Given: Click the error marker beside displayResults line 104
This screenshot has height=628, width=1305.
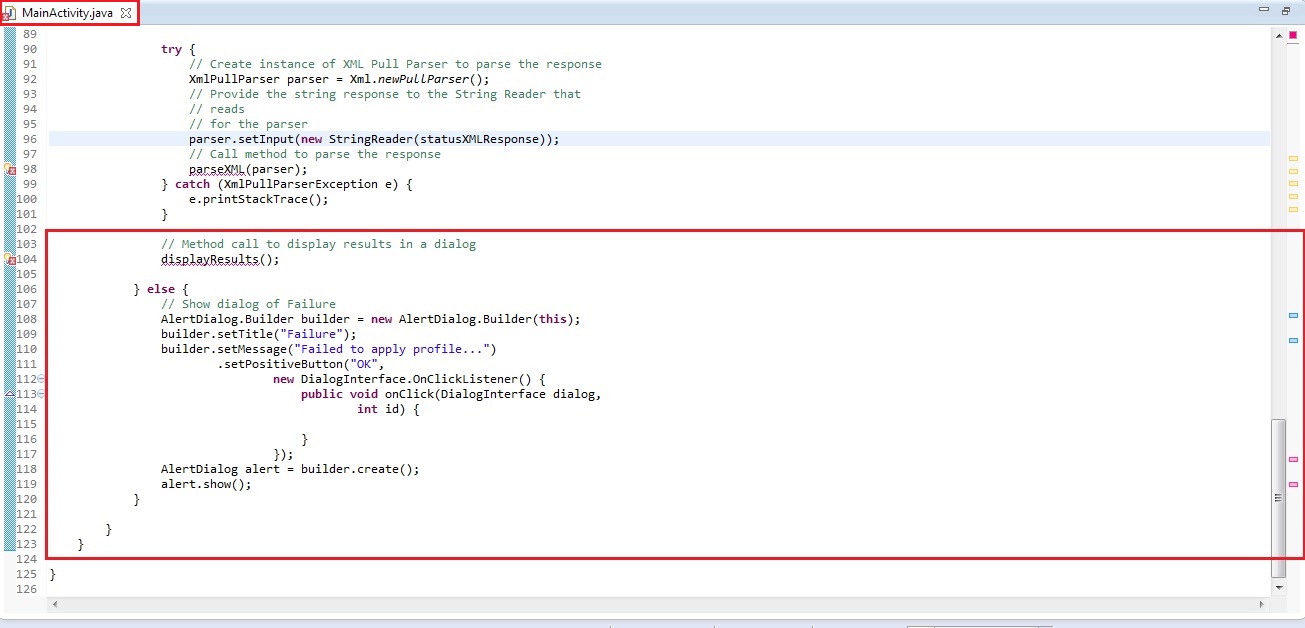Looking at the screenshot, I should click(x=9, y=260).
